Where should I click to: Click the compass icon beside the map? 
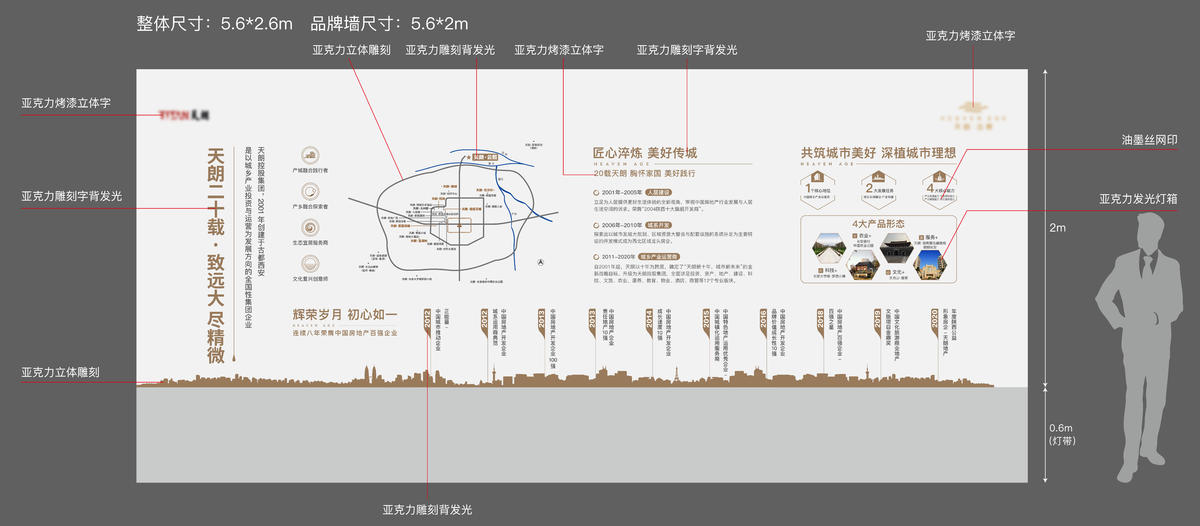(x=539, y=262)
